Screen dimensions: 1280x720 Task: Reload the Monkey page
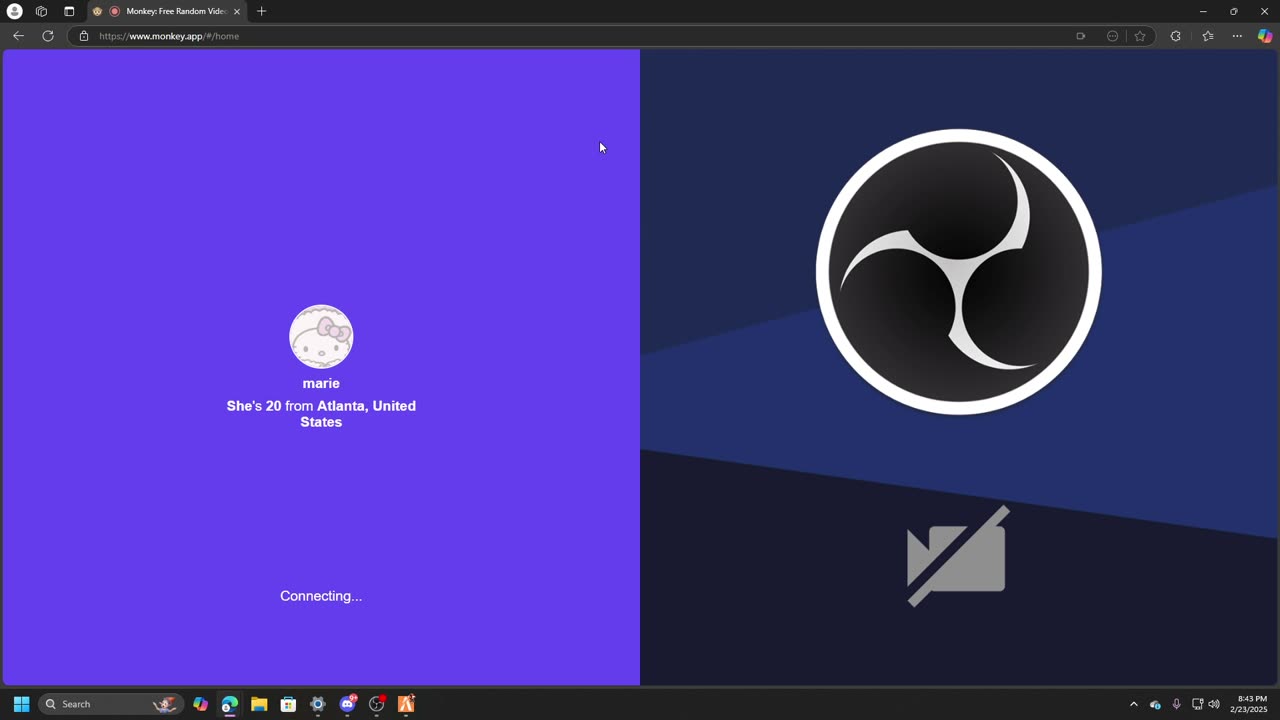tap(47, 36)
